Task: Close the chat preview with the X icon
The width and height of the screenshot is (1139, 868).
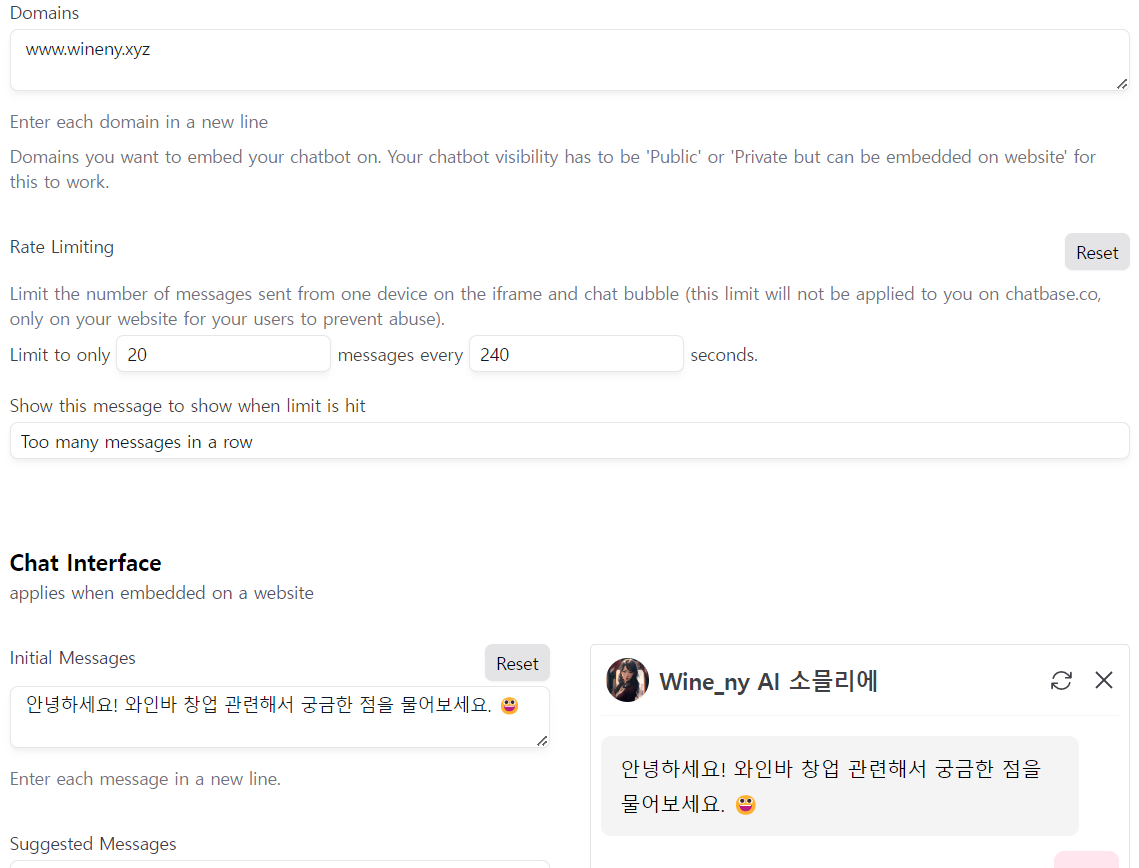Action: (1104, 680)
